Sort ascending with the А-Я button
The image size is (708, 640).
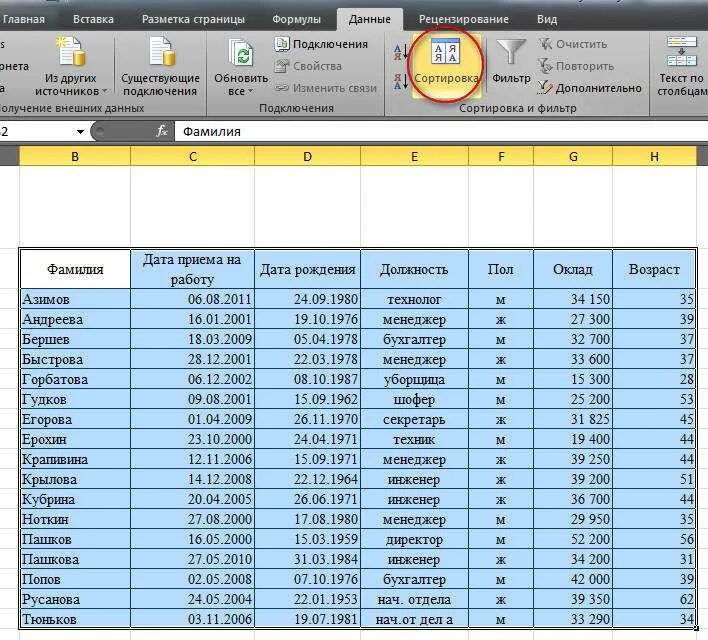tap(400, 52)
